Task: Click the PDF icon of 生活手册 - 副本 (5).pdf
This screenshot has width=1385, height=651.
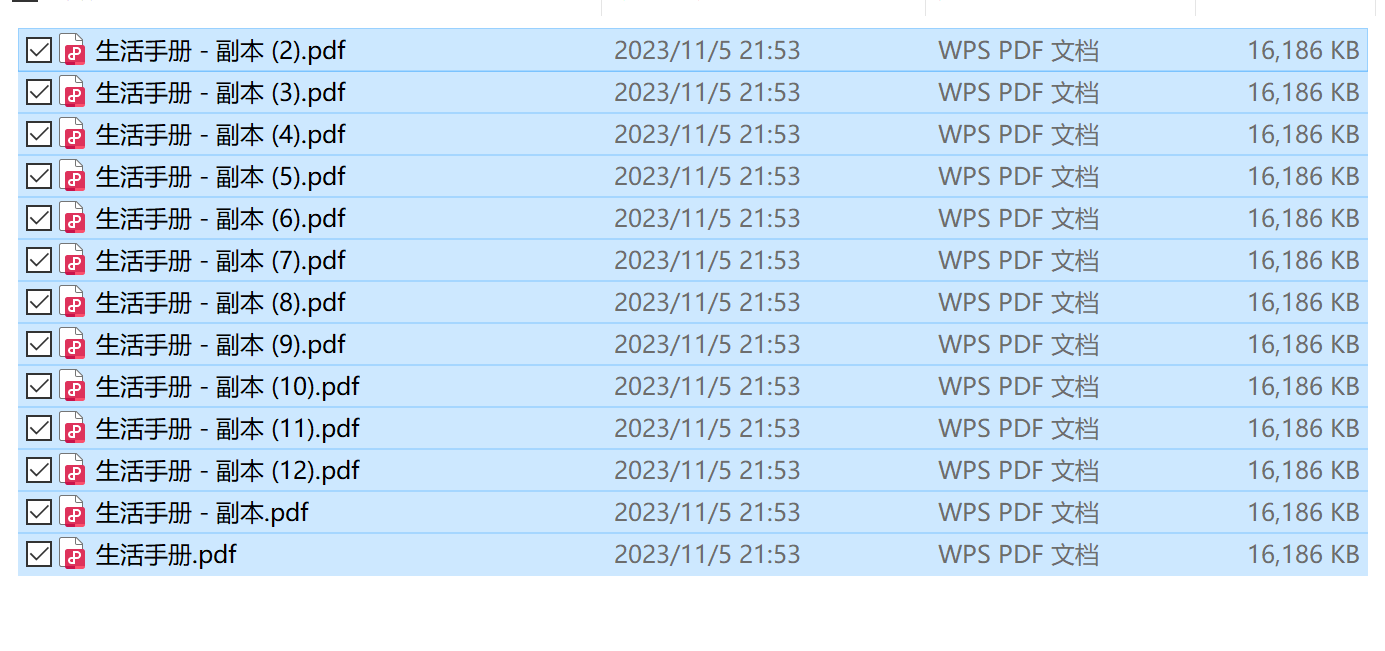Action: (72, 176)
